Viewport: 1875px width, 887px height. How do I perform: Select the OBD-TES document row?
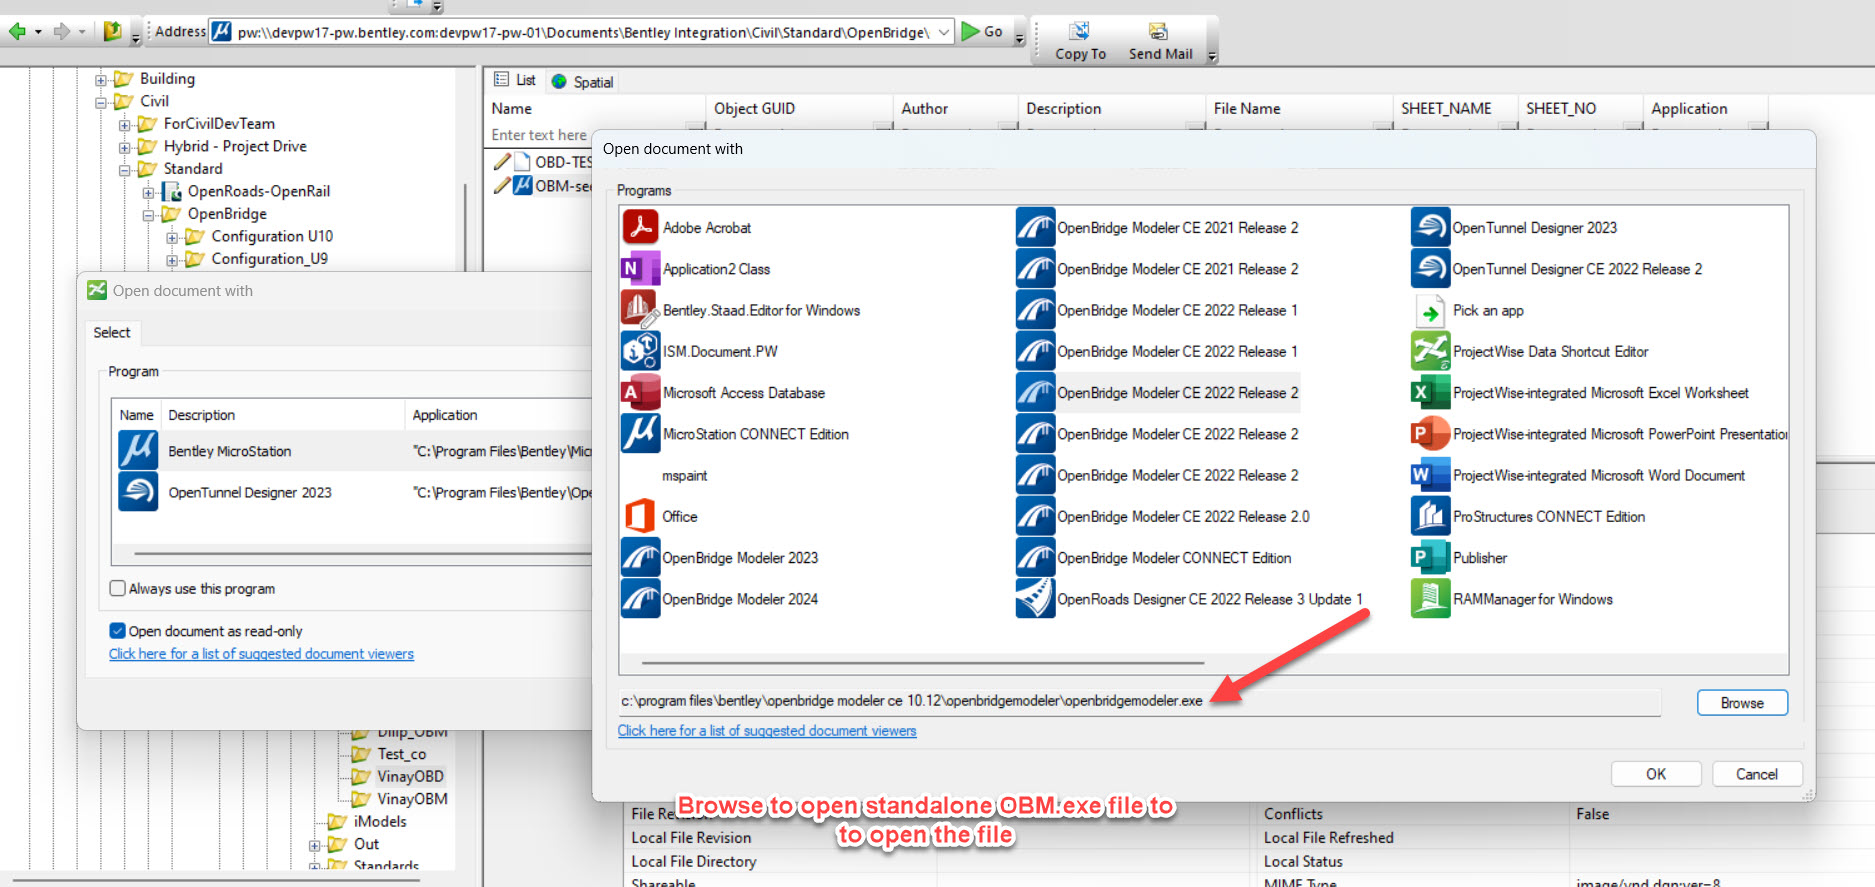[x=542, y=162]
